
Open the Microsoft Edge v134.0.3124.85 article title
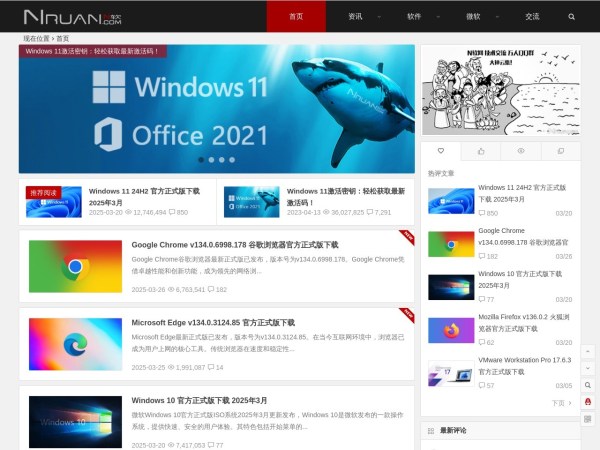213,322
